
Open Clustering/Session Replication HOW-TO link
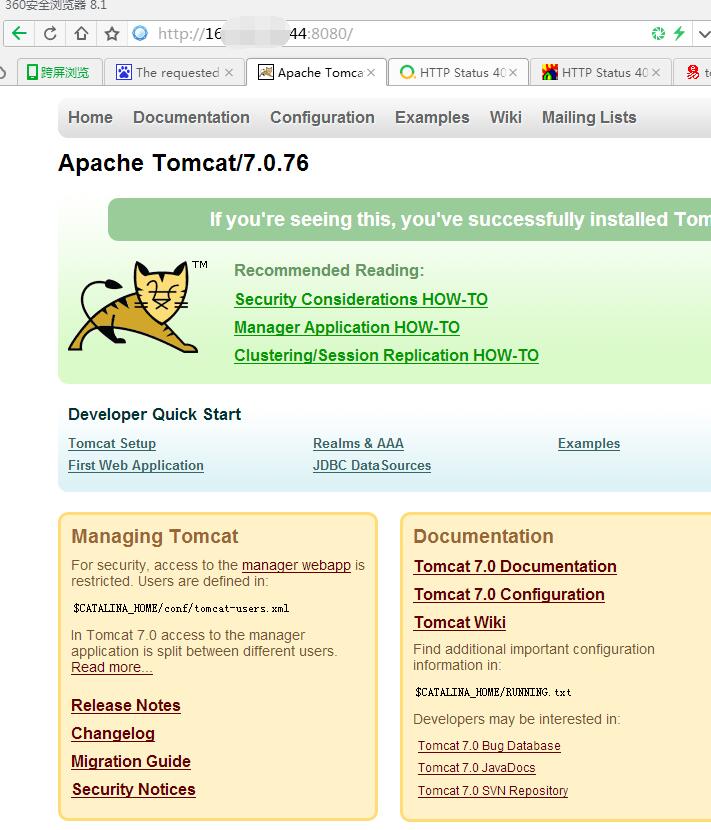coord(386,356)
